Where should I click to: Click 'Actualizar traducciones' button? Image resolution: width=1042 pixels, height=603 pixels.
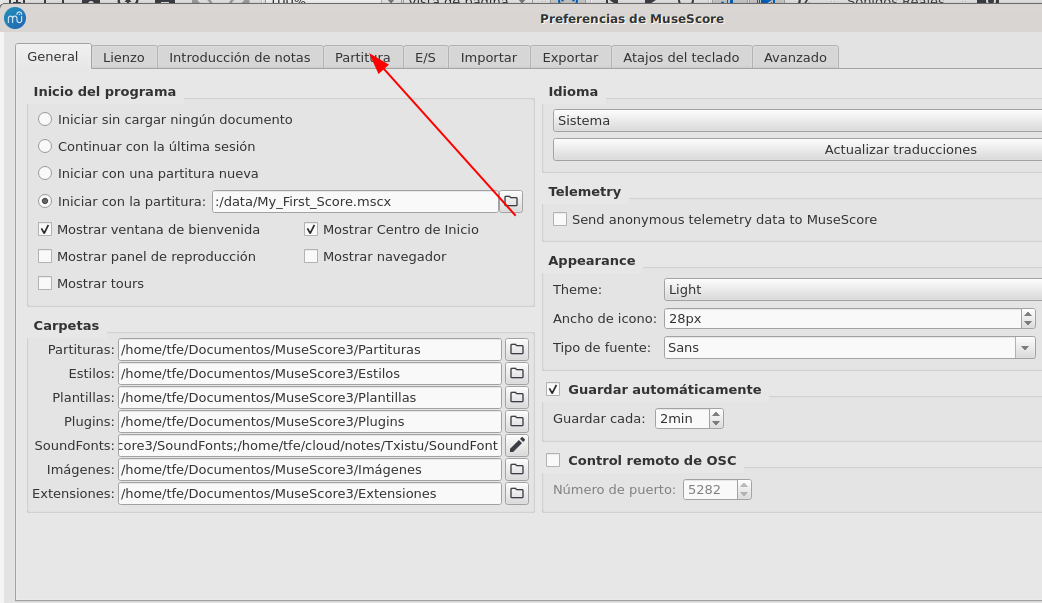point(797,150)
